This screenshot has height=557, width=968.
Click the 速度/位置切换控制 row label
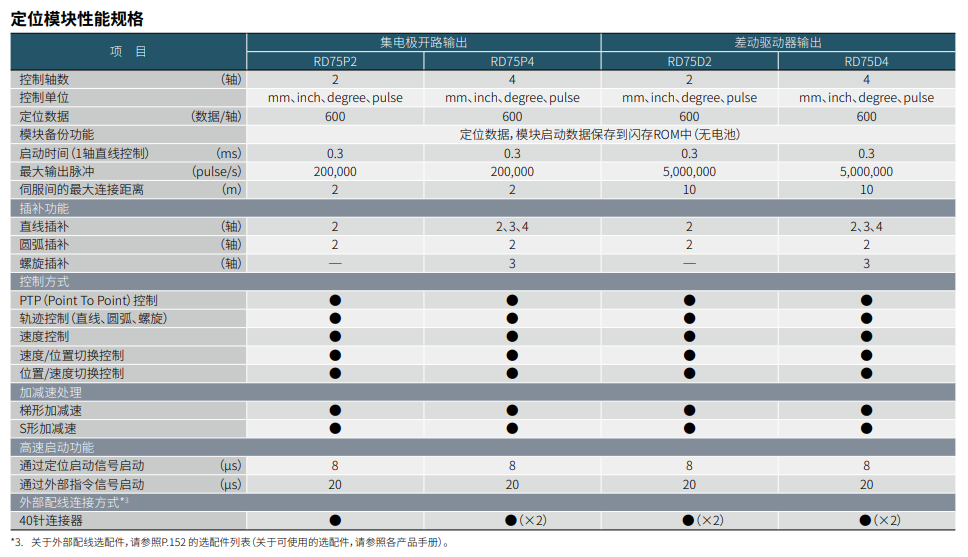pyautogui.click(x=72, y=355)
